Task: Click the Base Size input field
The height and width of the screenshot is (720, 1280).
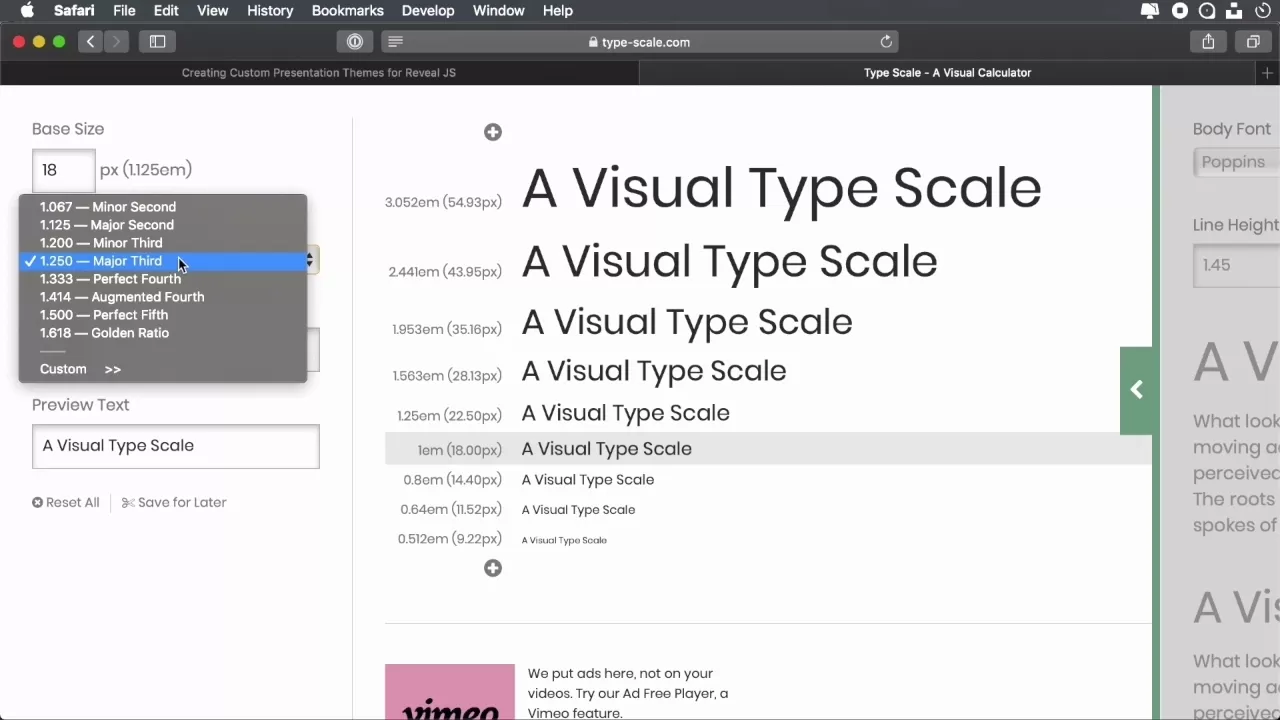Action: [63, 170]
